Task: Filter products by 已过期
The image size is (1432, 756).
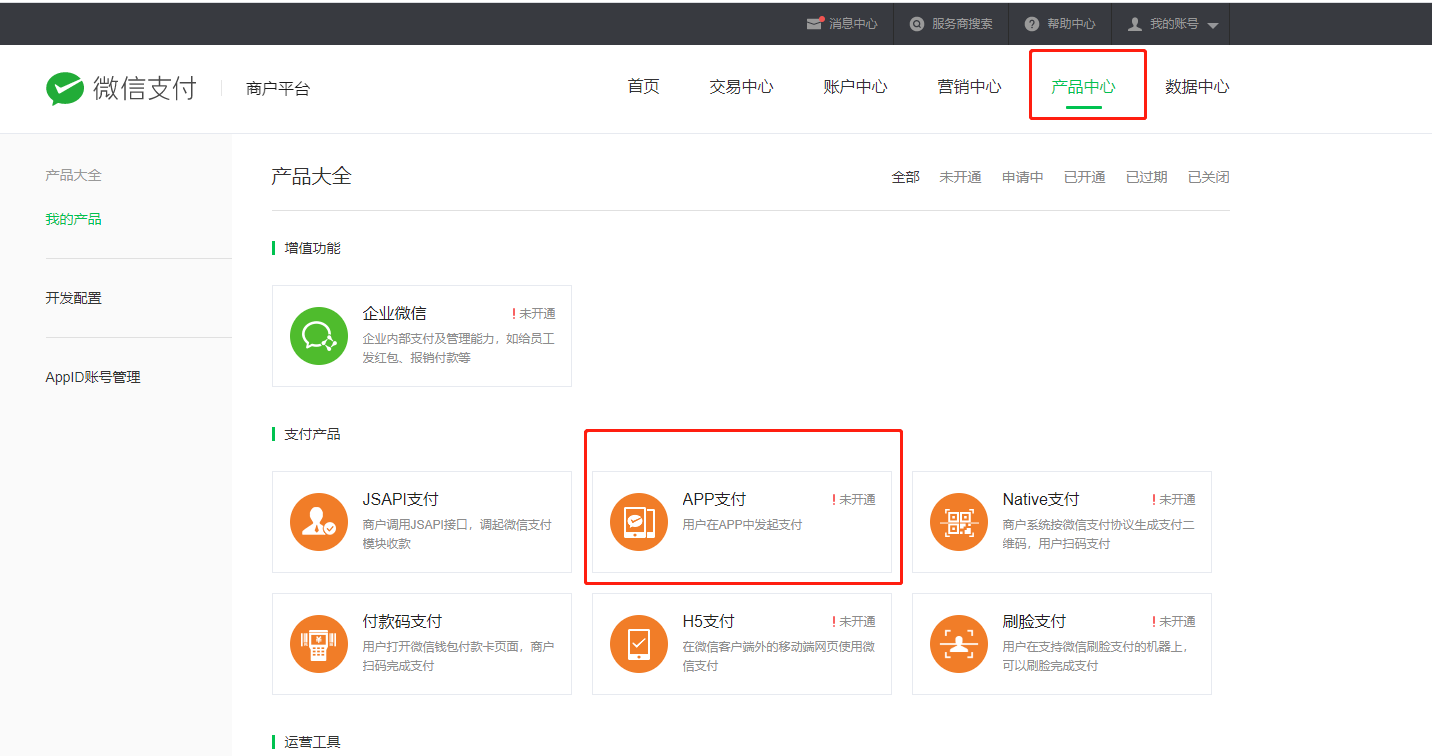Action: 1147,177
